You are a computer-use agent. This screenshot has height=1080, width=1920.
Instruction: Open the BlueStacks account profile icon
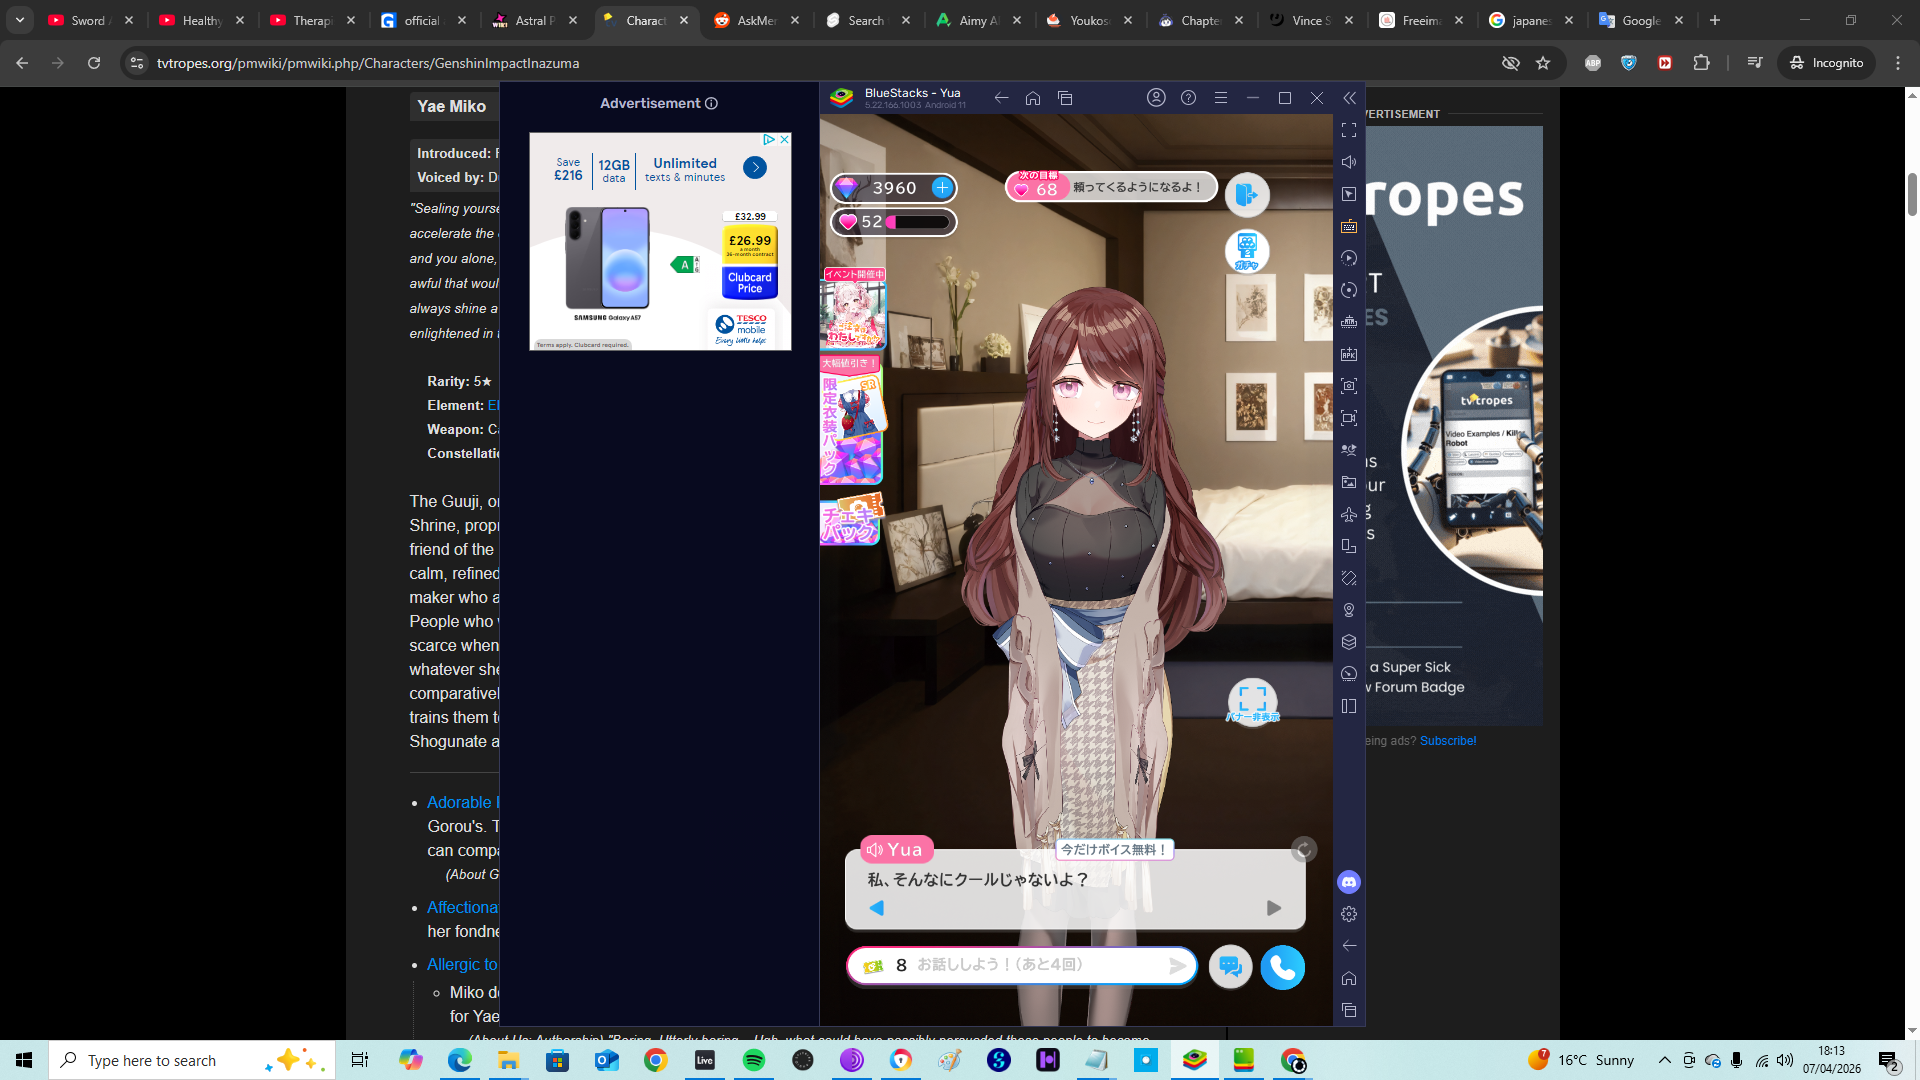tap(1156, 98)
